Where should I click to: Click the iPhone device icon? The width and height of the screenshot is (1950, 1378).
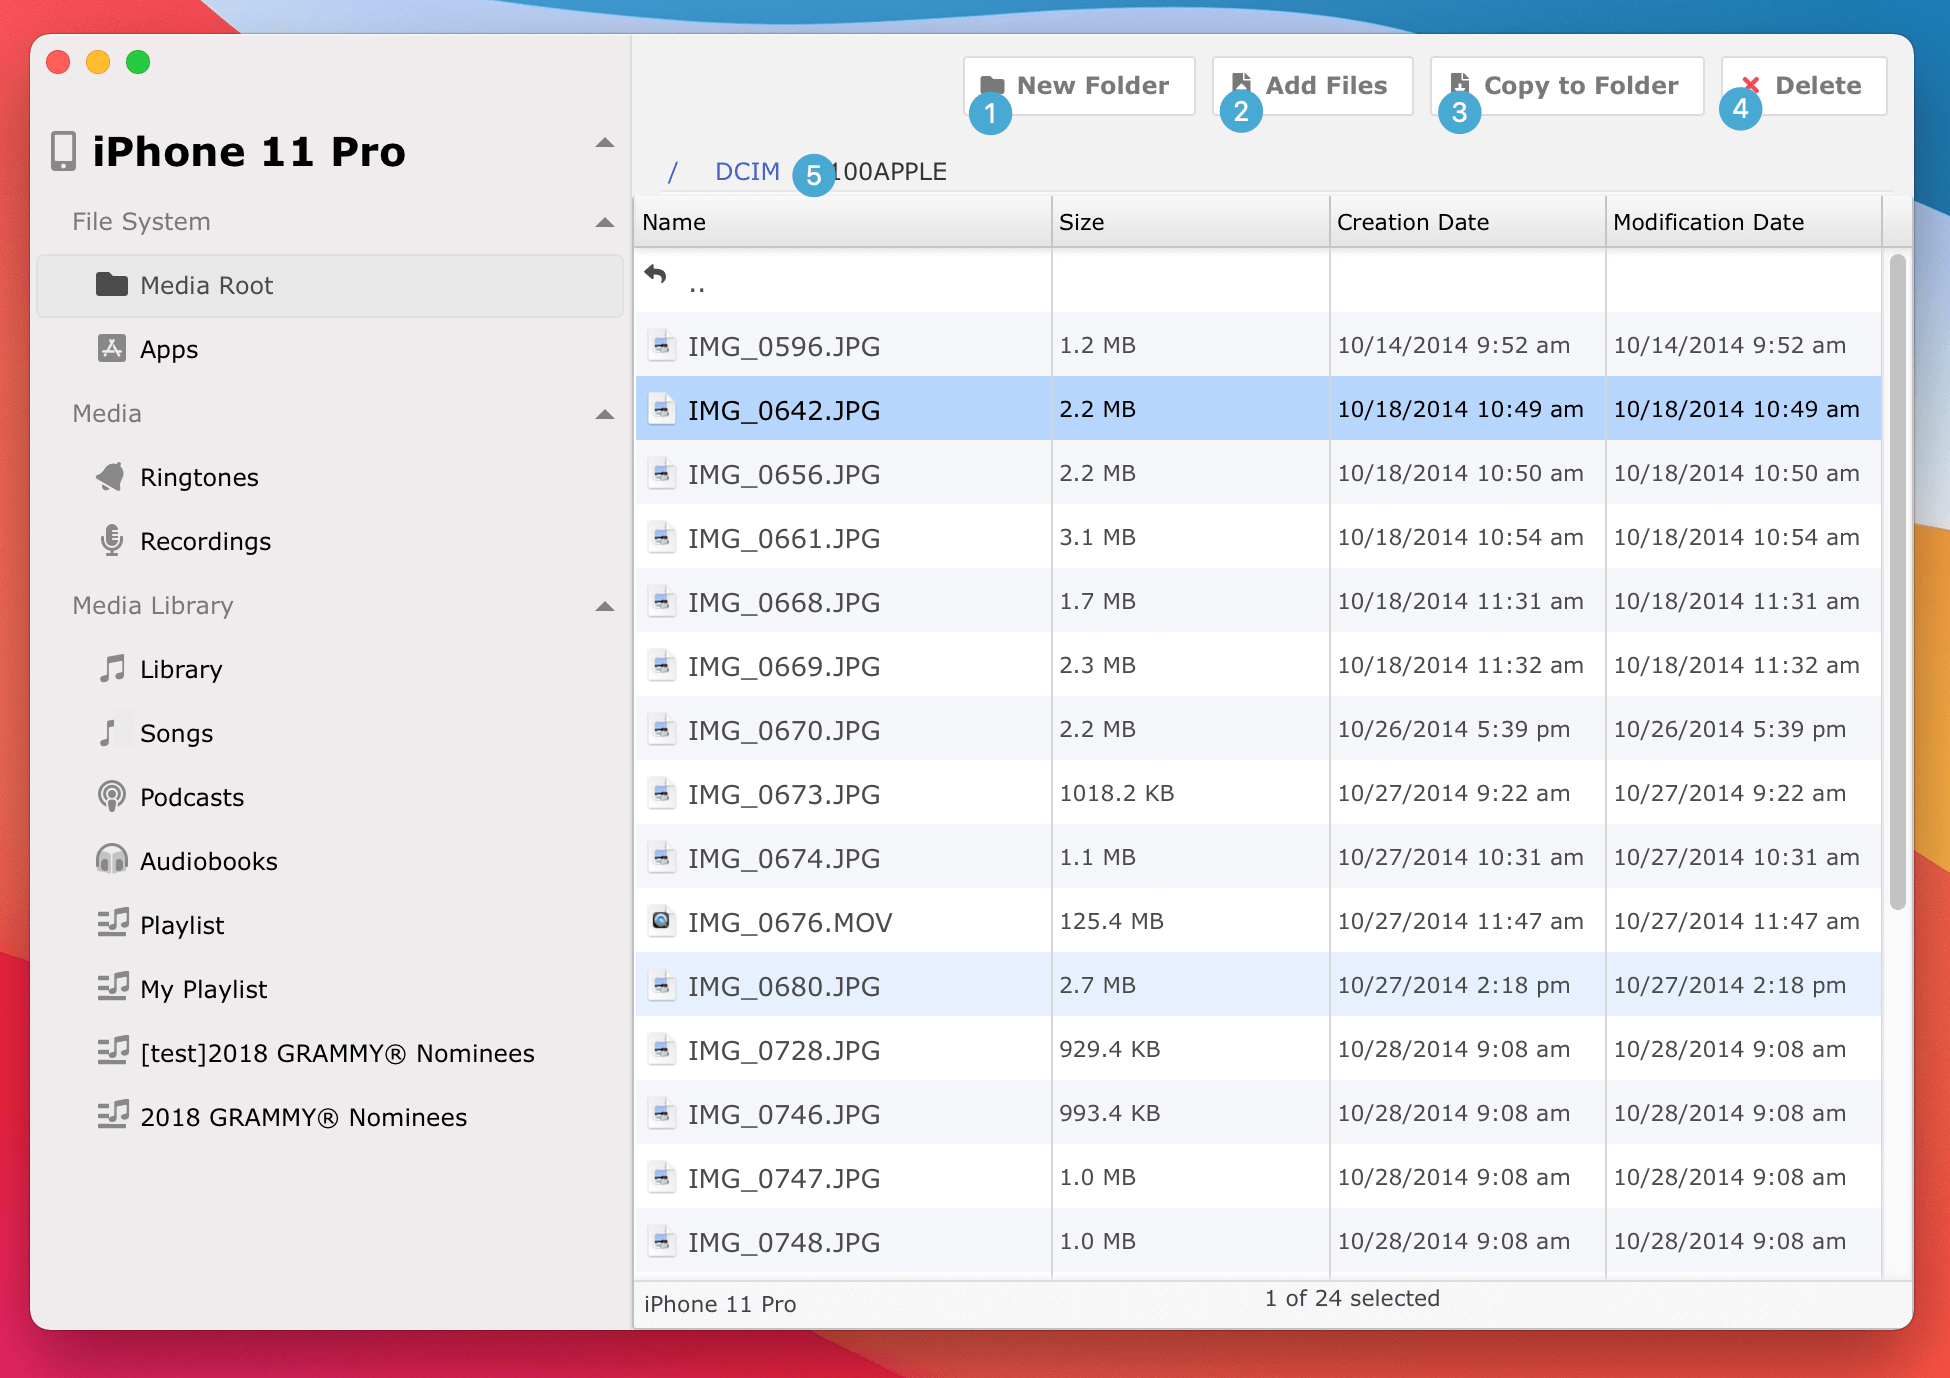click(63, 151)
